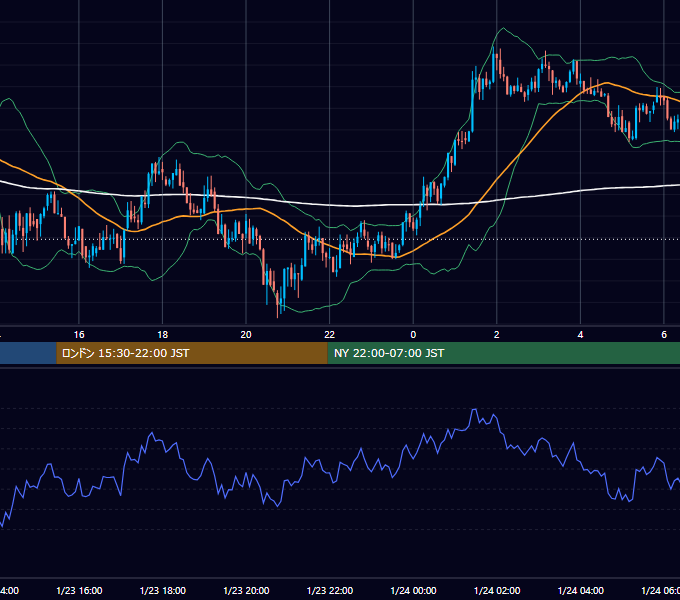Click the blue session bar before London
This screenshot has height=600, width=680.
click(x=28, y=353)
